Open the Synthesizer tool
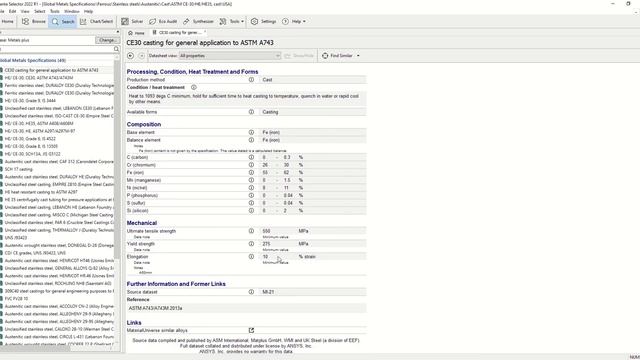Image resolution: width=640 pixels, height=360 pixels. click(x=198, y=21)
